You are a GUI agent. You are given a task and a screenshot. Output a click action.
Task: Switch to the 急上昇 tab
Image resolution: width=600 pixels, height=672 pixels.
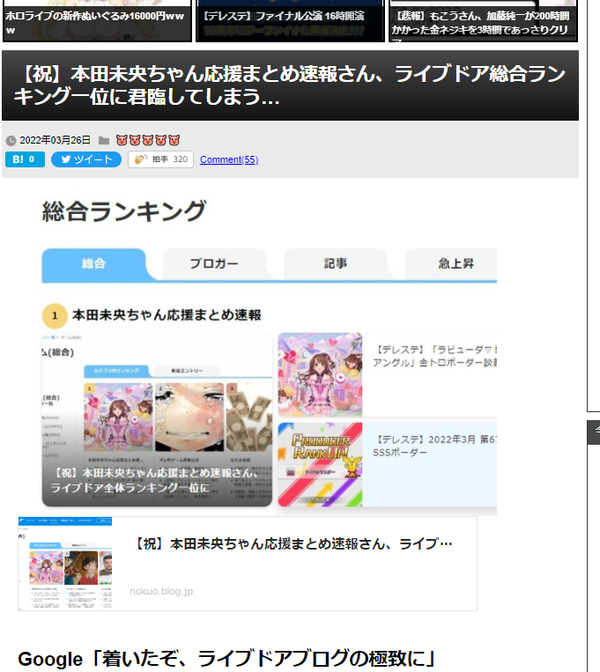pyautogui.click(x=451, y=264)
